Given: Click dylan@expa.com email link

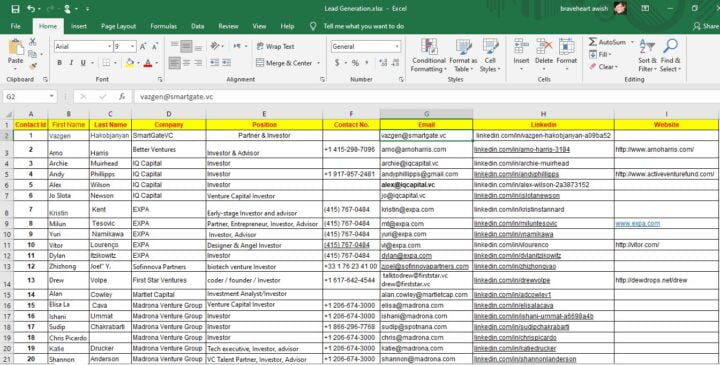Looking at the screenshot, I should coord(406,255).
